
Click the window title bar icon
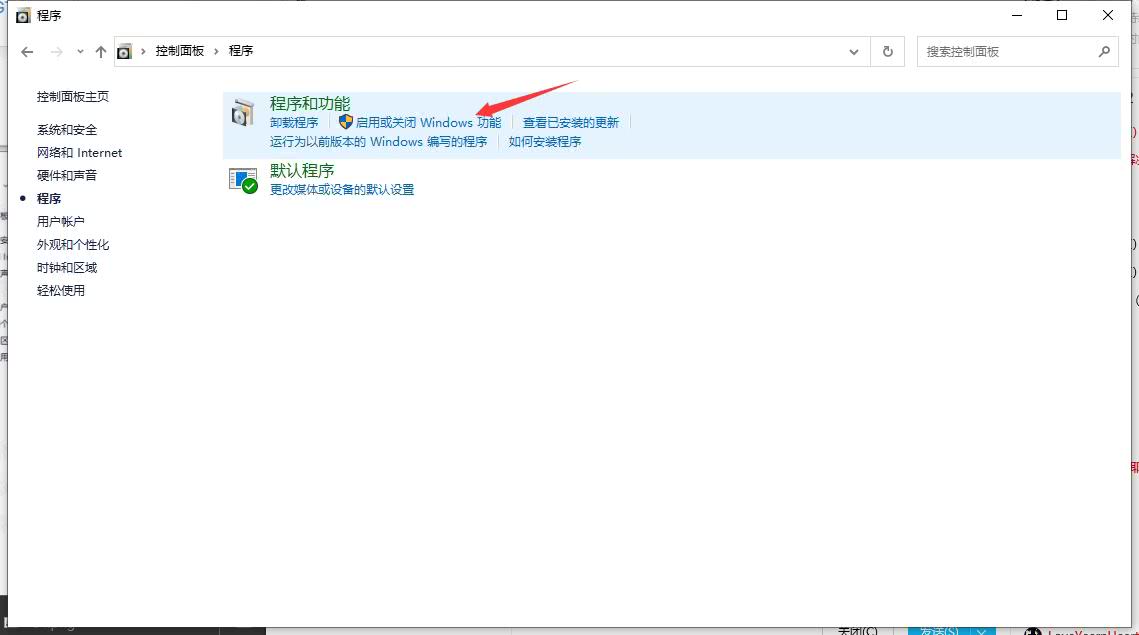point(23,15)
